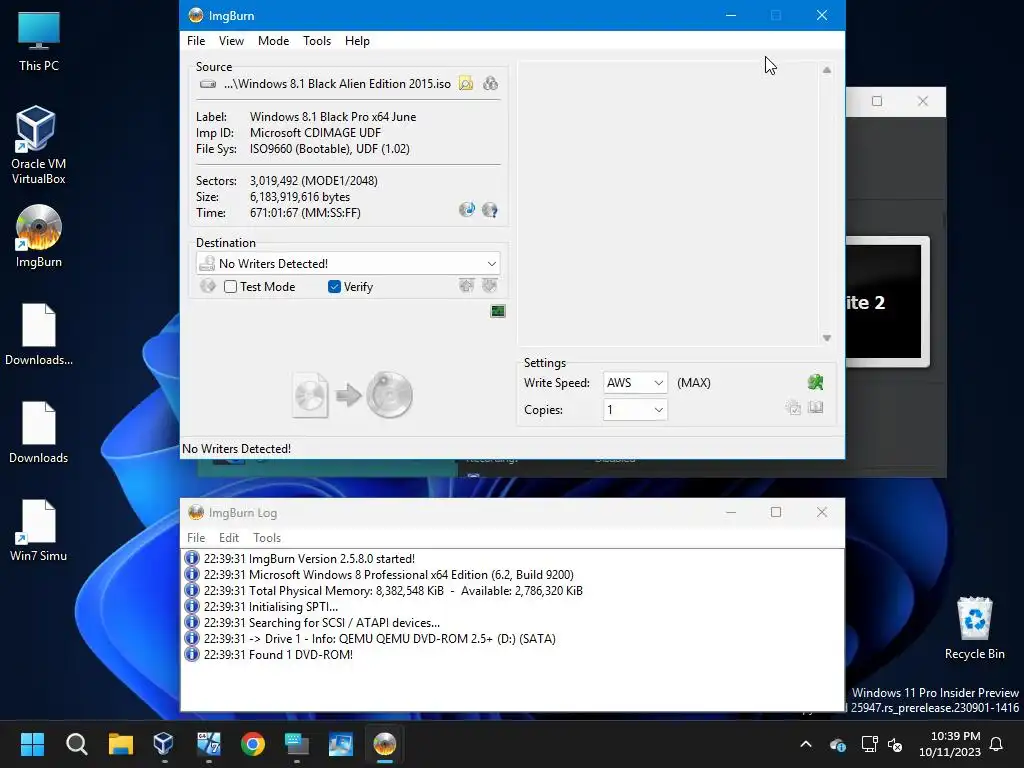The width and height of the screenshot is (1024, 768).
Task: Click the large Write image to disc button
Action: point(353,395)
